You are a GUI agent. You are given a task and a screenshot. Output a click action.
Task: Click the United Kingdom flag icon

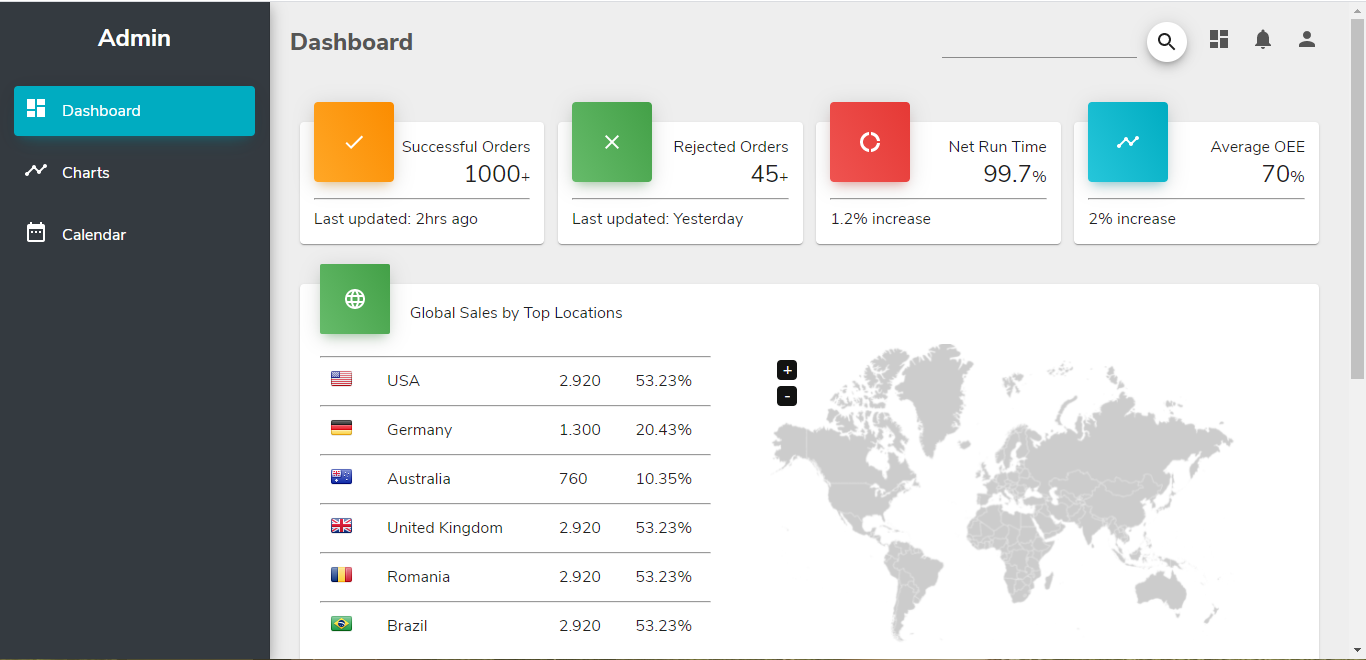tap(341, 526)
